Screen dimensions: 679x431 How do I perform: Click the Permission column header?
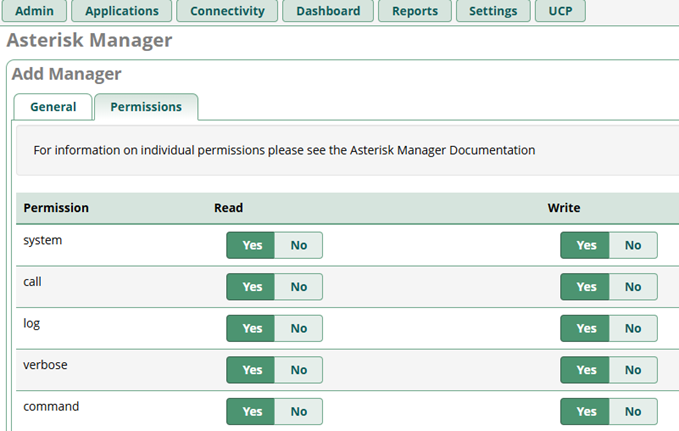(56, 208)
